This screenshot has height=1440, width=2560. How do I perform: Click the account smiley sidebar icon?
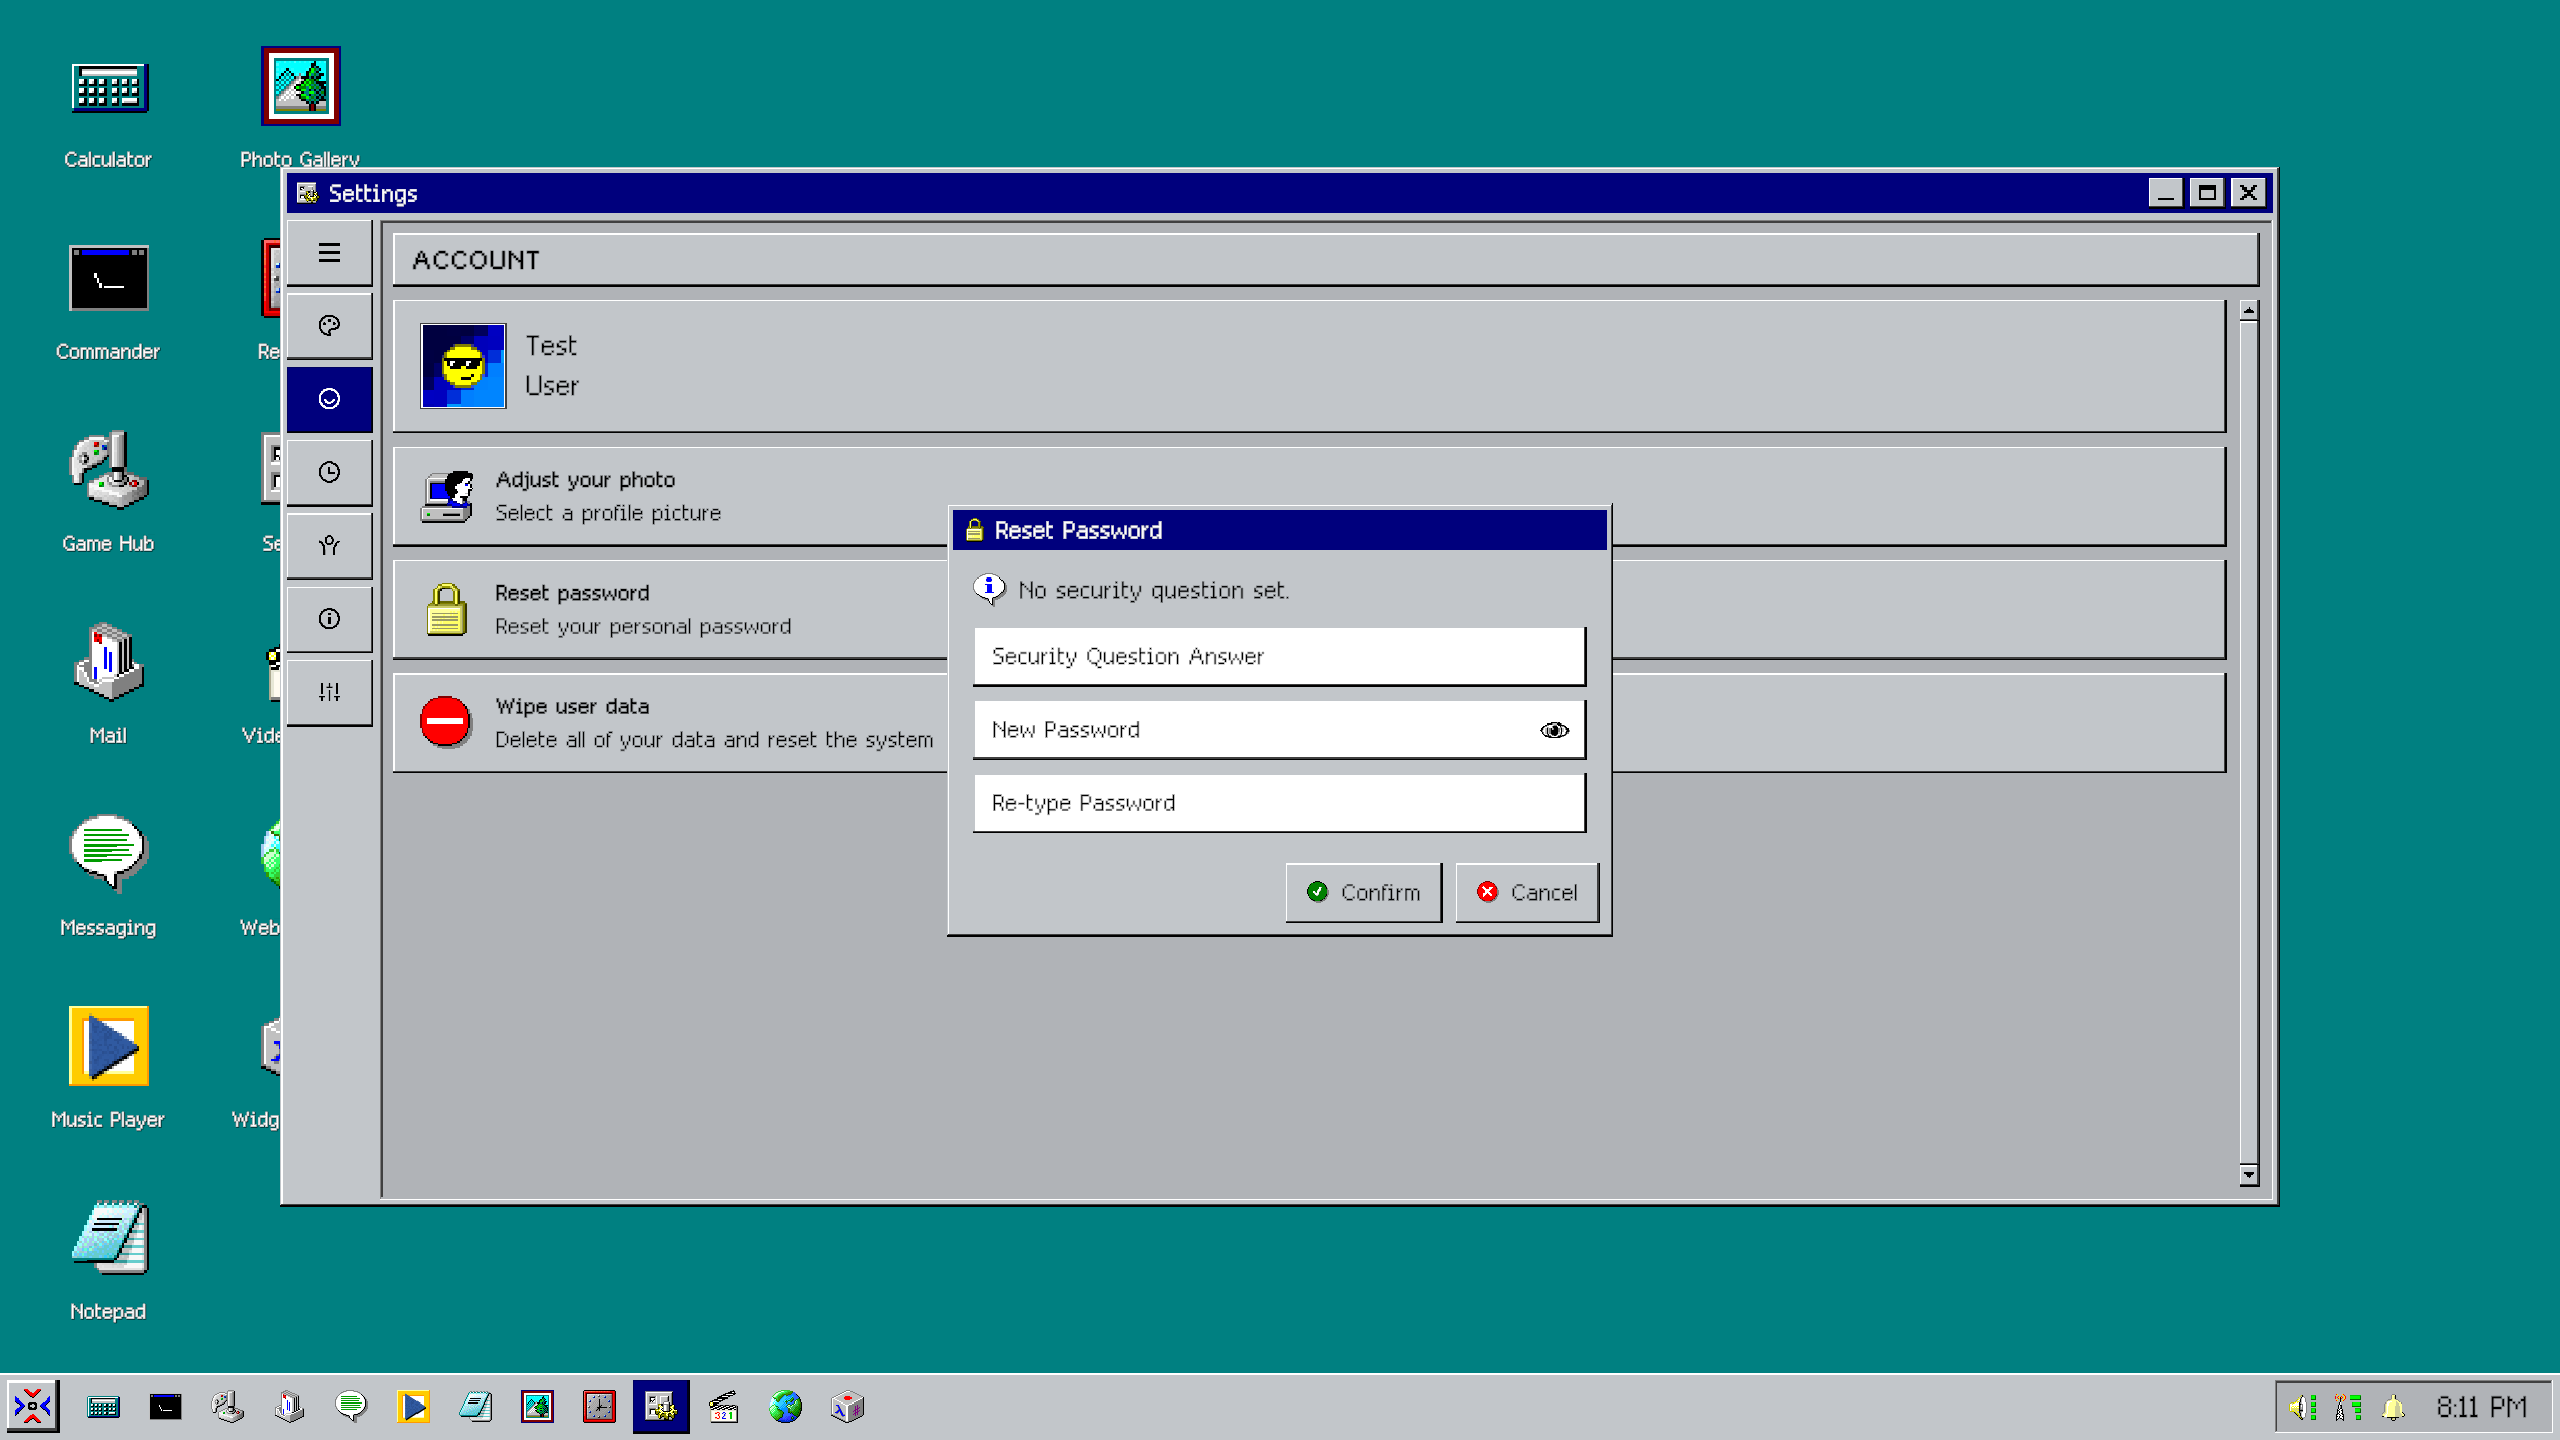pyautogui.click(x=329, y=399)
